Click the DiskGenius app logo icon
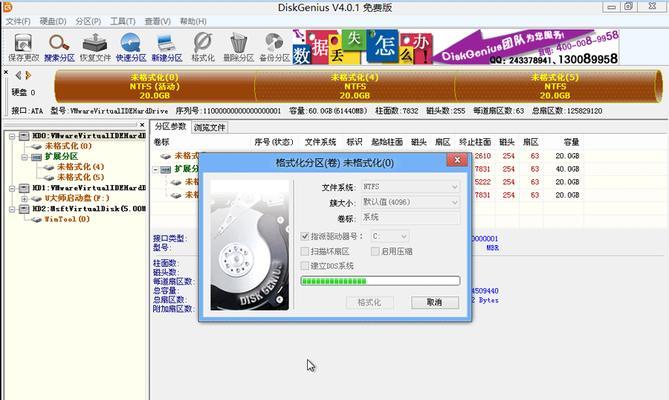The width and height of the screenshot is (669, 400). click(7, 7)
